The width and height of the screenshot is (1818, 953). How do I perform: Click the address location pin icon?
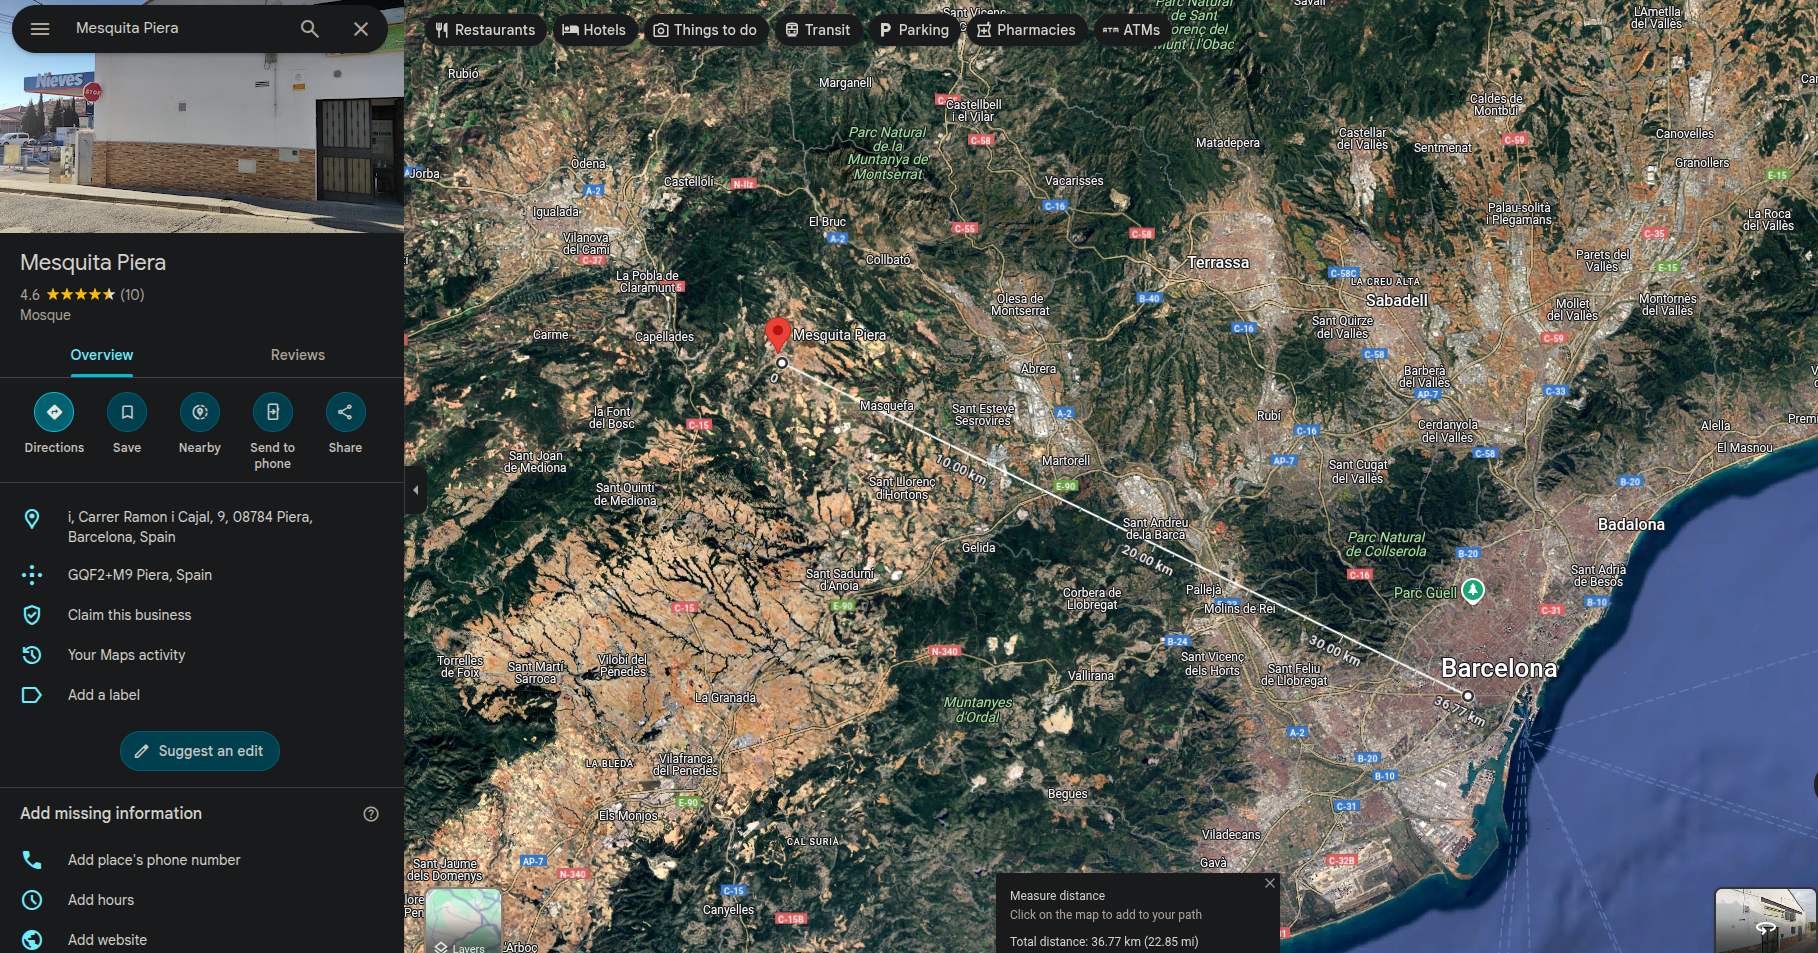32,518
